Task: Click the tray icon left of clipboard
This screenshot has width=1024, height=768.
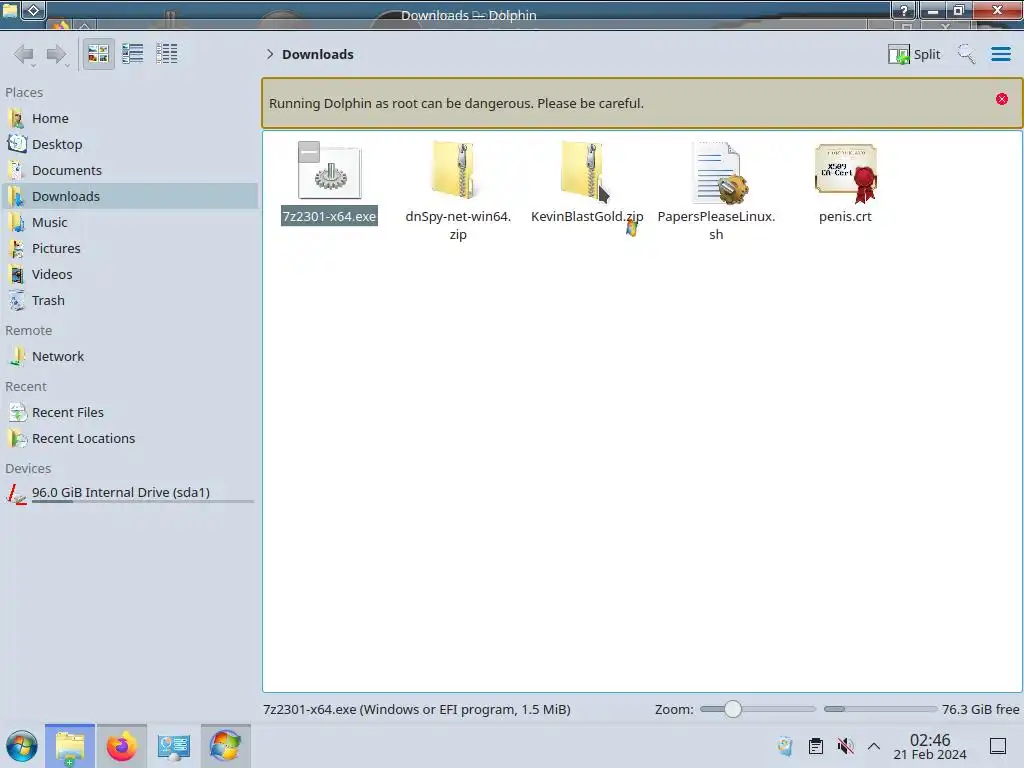Action: coord(786,746)
